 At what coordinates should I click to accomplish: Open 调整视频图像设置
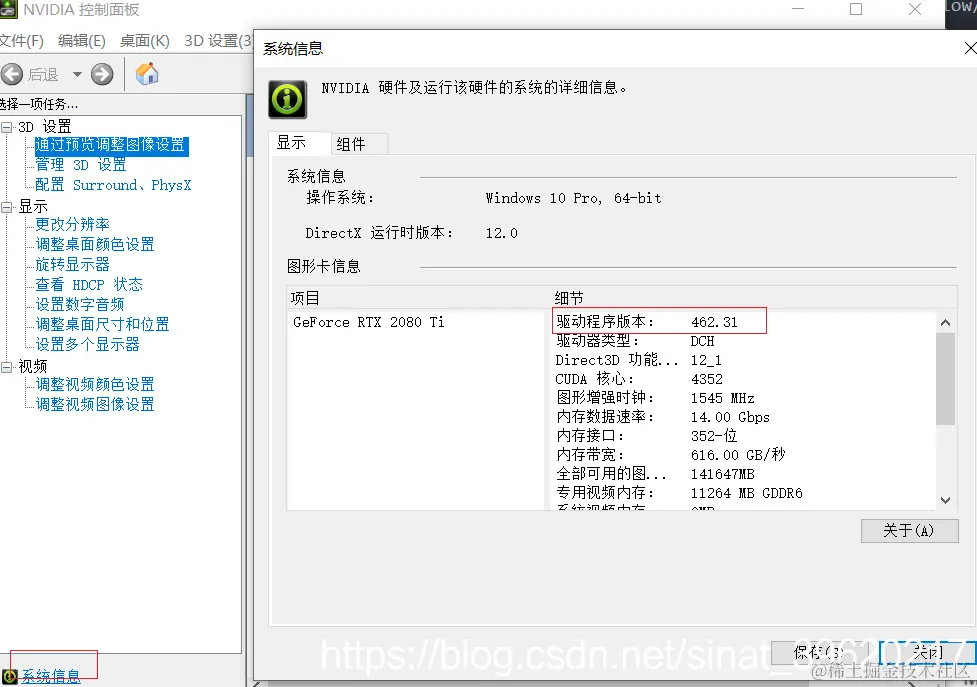pyautogui.click(x=95, y=404)
